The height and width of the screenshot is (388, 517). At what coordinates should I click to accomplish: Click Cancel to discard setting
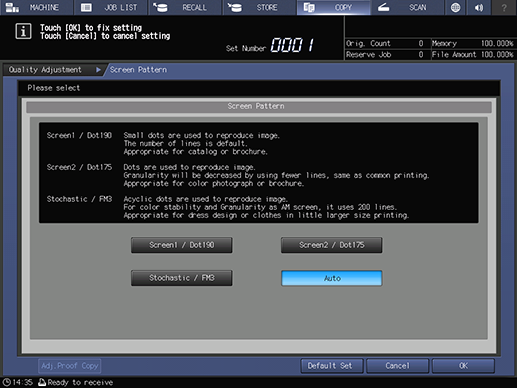(x=397, y=366)
